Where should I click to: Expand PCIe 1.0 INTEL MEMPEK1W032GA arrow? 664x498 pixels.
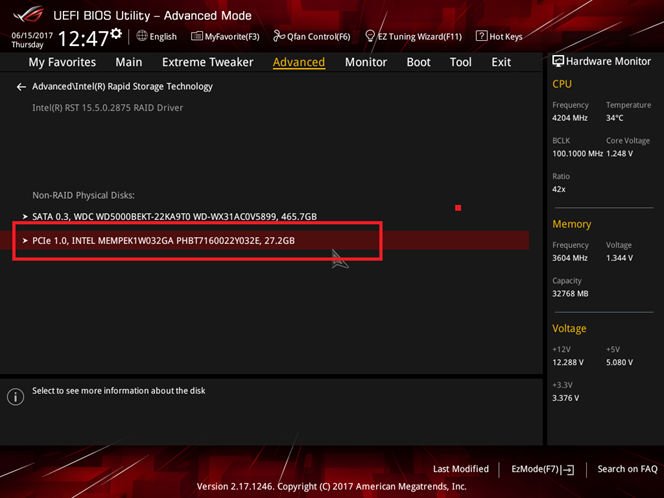coord(25,241)
